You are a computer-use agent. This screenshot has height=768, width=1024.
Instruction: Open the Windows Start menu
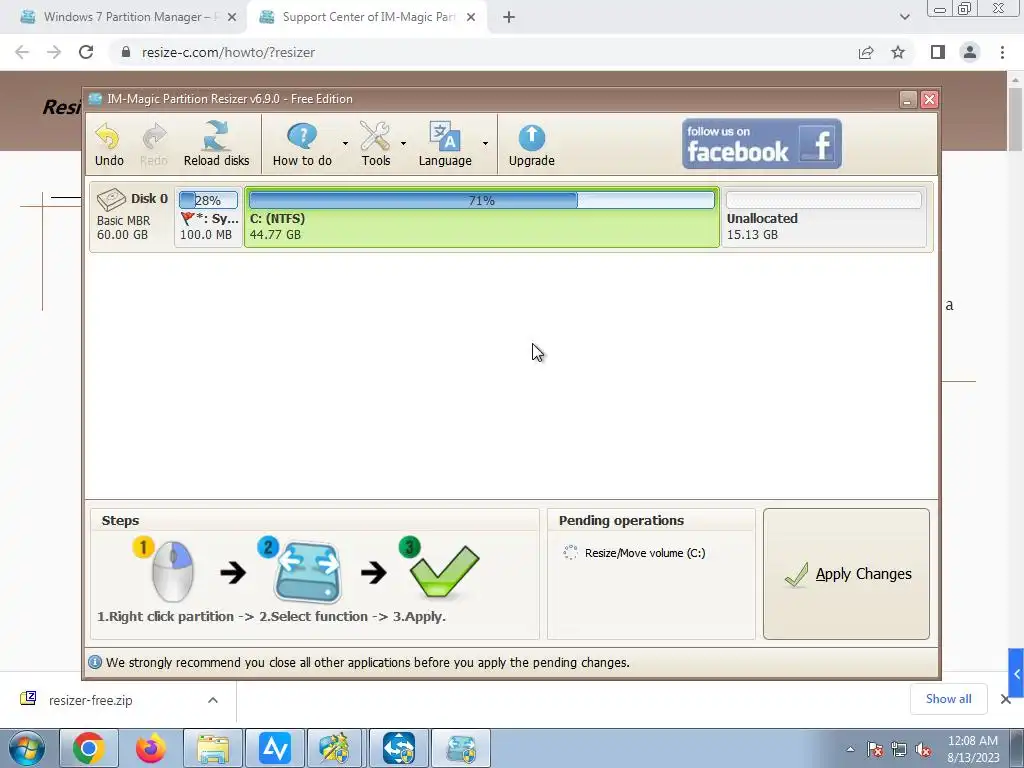click(27, 748)
